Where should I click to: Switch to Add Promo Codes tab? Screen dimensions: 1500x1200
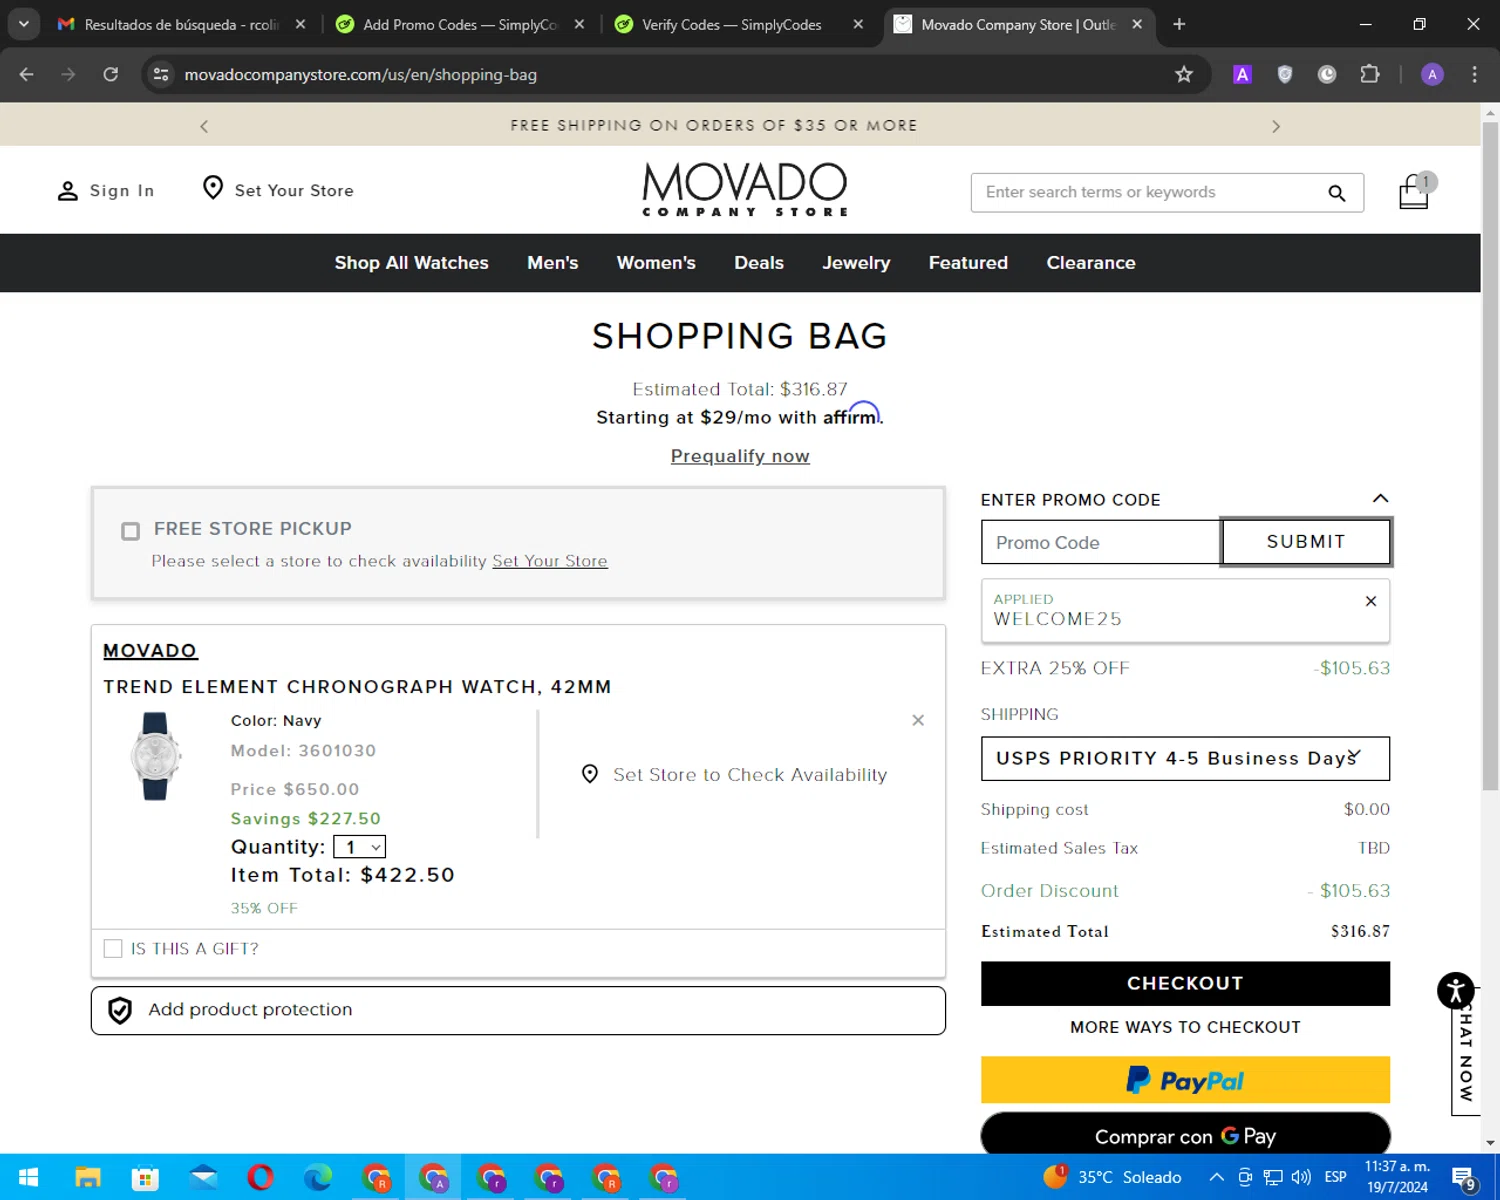[459, 24]
